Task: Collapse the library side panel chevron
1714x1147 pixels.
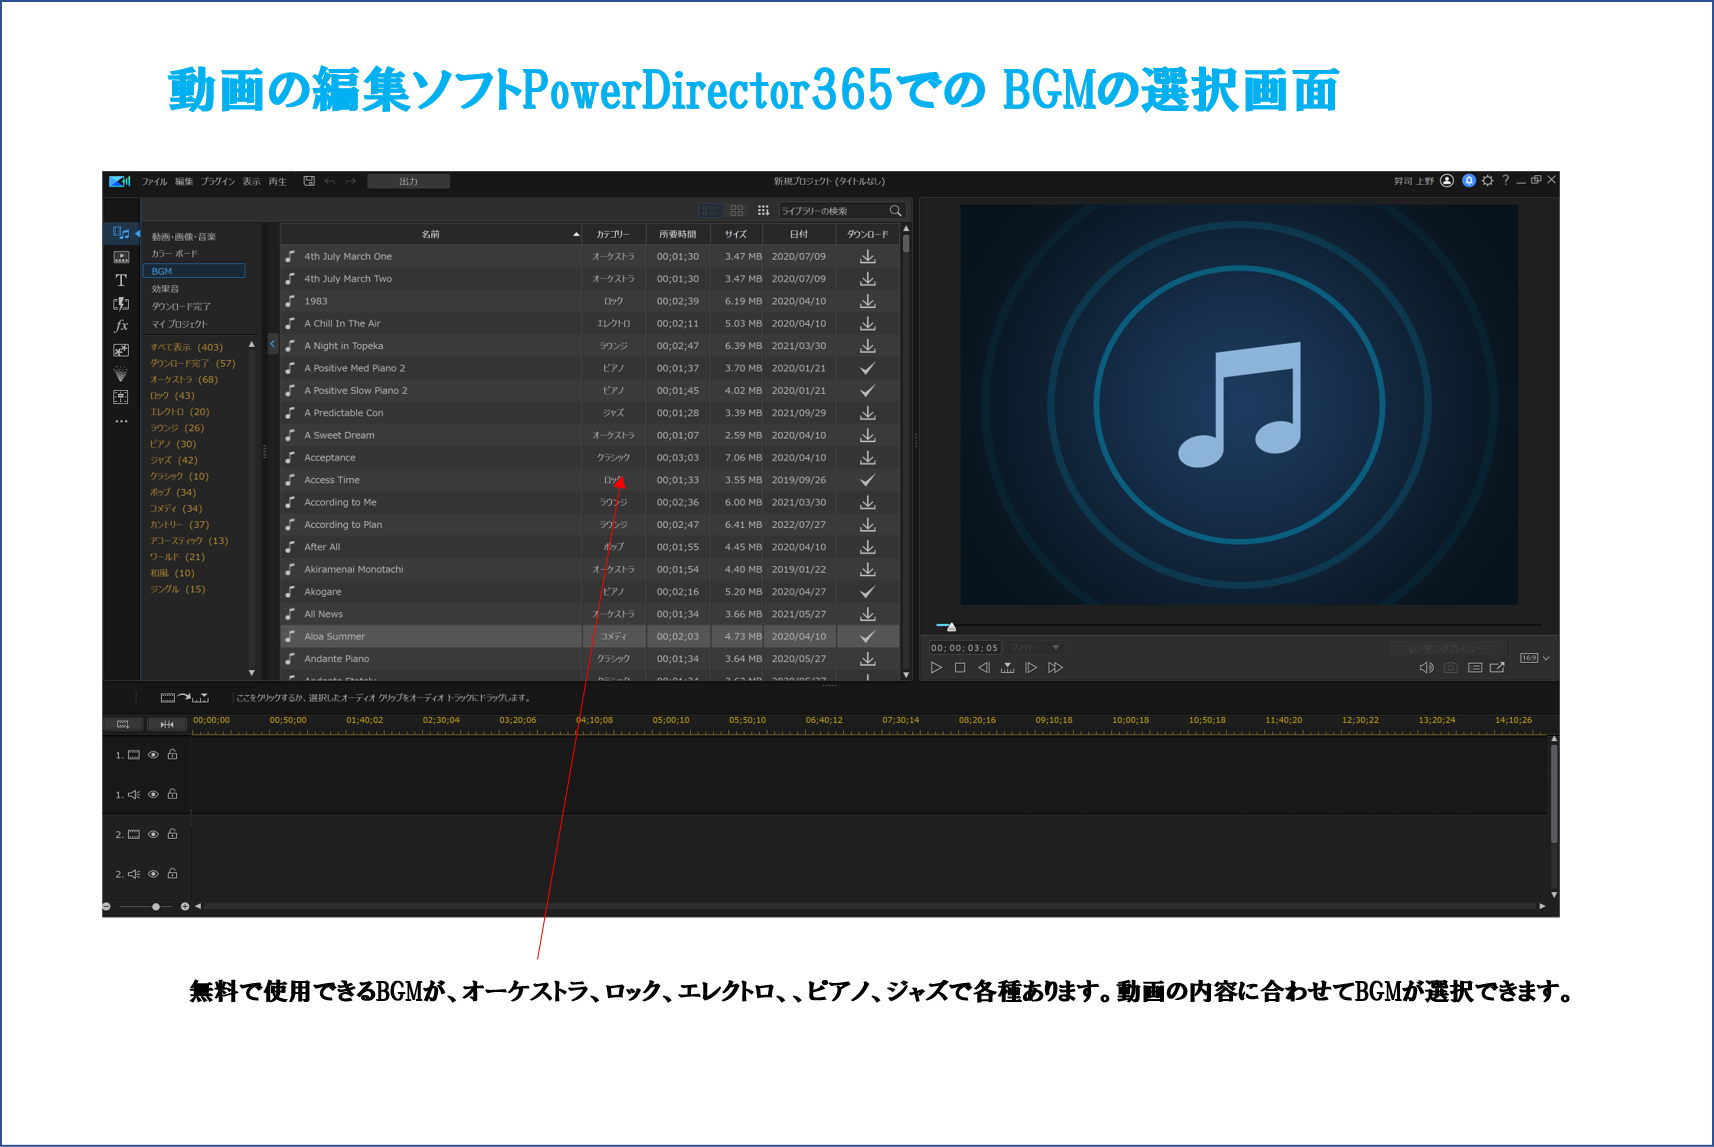Action: 273,344
